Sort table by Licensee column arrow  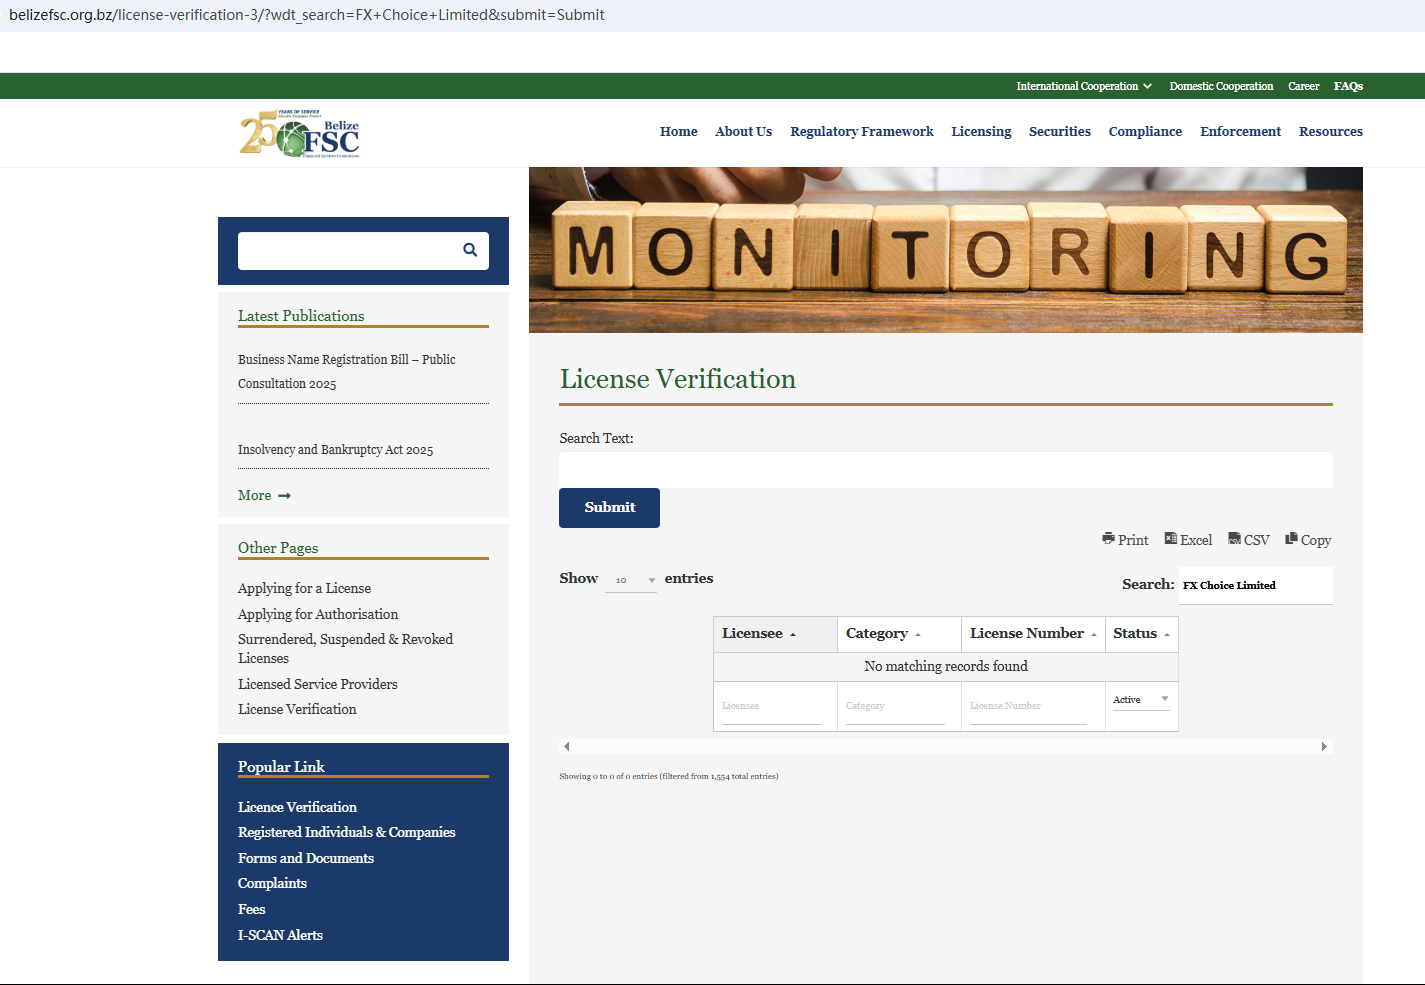(x=793, y=635)
